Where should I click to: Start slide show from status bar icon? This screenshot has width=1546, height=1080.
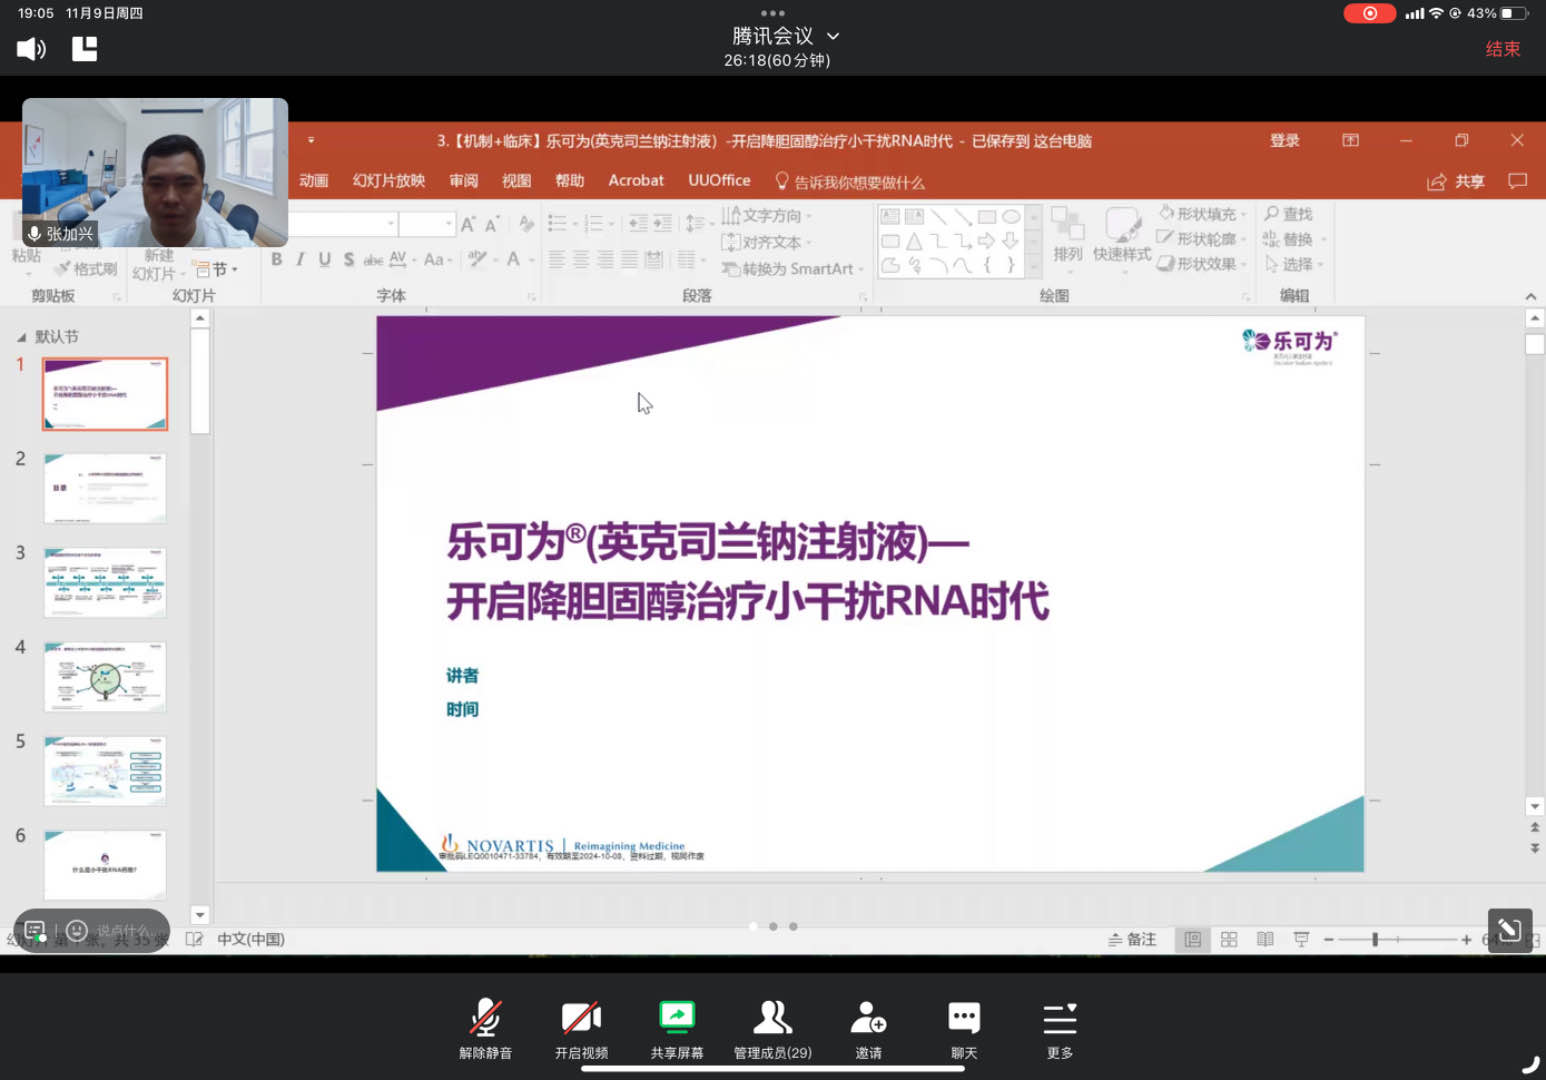click(x=1301, y=940)
